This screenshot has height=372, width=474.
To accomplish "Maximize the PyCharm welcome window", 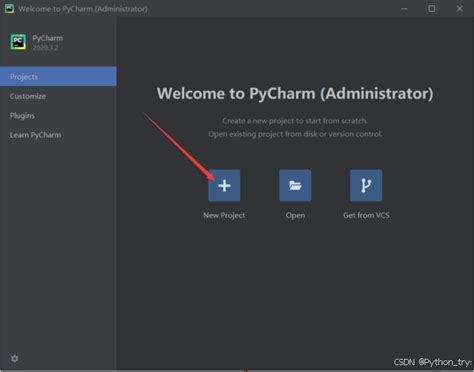I will point(432,9).
